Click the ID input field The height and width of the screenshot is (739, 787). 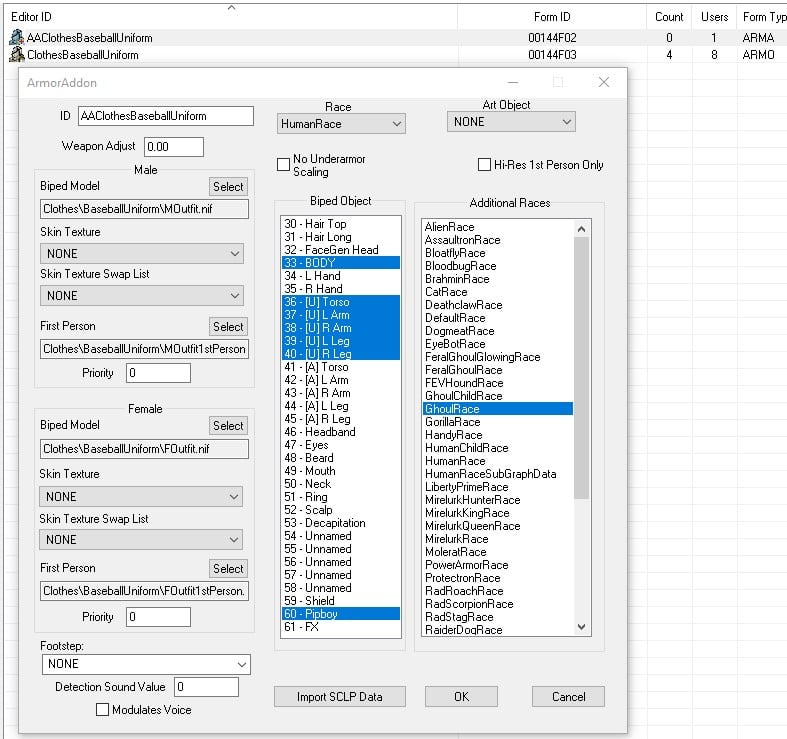[x=166, y=116]
